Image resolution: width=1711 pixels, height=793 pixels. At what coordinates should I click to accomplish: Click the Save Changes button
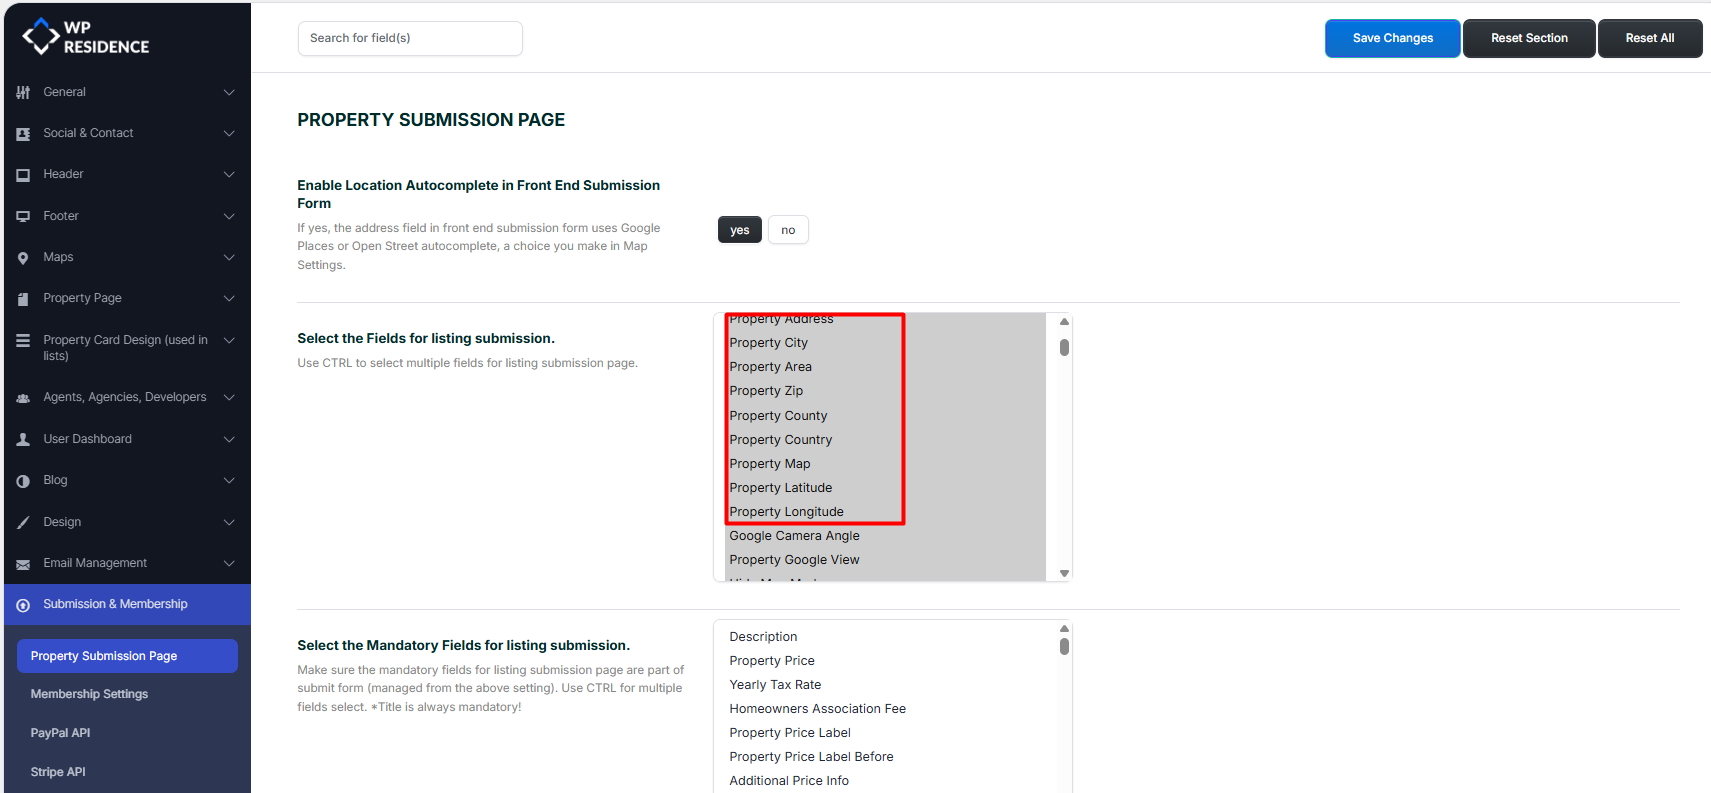pyautogui.click(x=1392, y=38)
